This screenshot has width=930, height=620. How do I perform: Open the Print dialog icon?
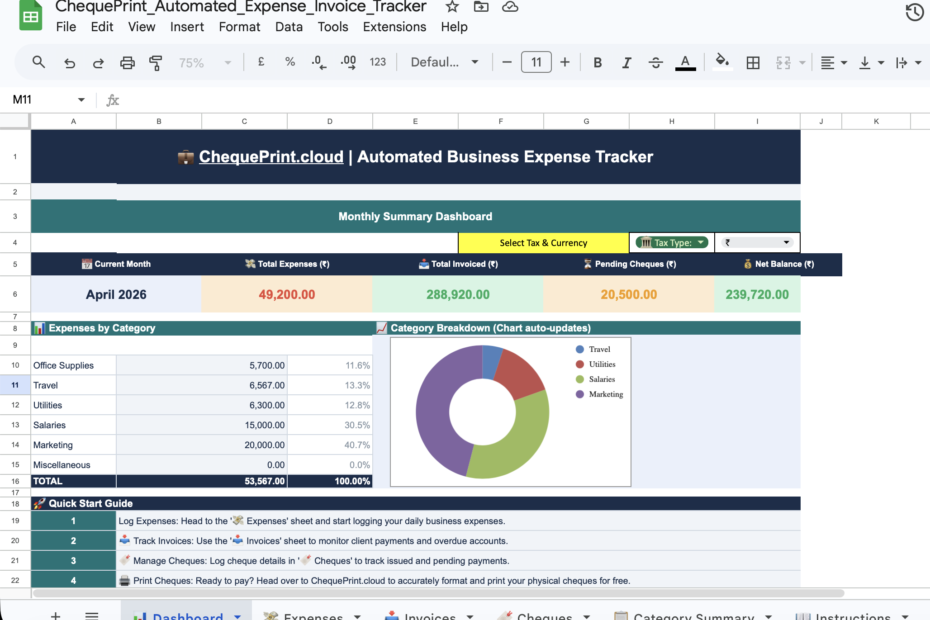tap(127, 62)
